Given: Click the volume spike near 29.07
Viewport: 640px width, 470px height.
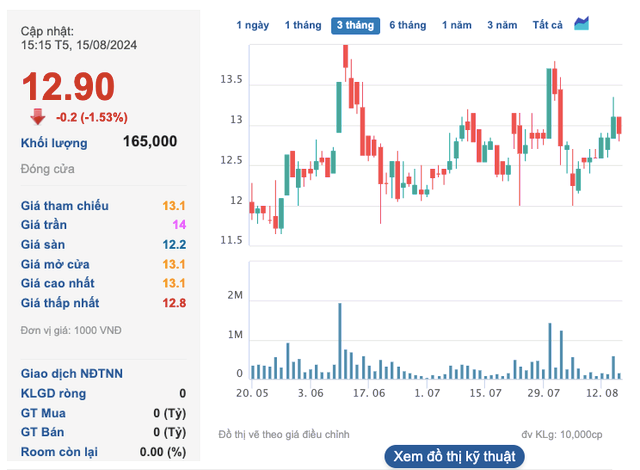Looking at the screenshot, I should coord(550,350).
